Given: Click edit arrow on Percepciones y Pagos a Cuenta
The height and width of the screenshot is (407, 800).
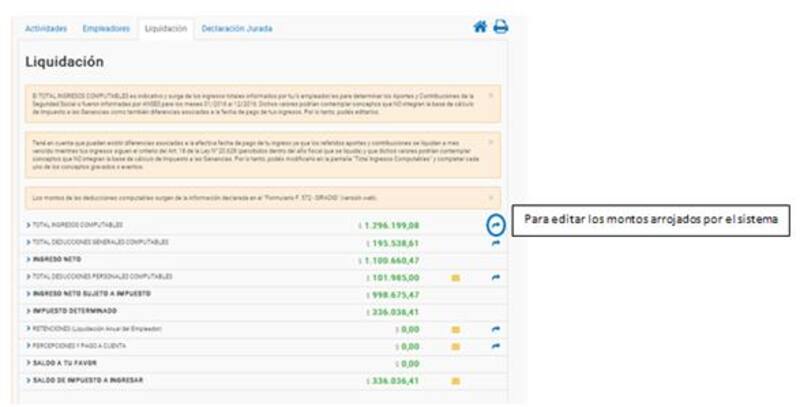Looking at the screenshot, I should tap(495, 346).
